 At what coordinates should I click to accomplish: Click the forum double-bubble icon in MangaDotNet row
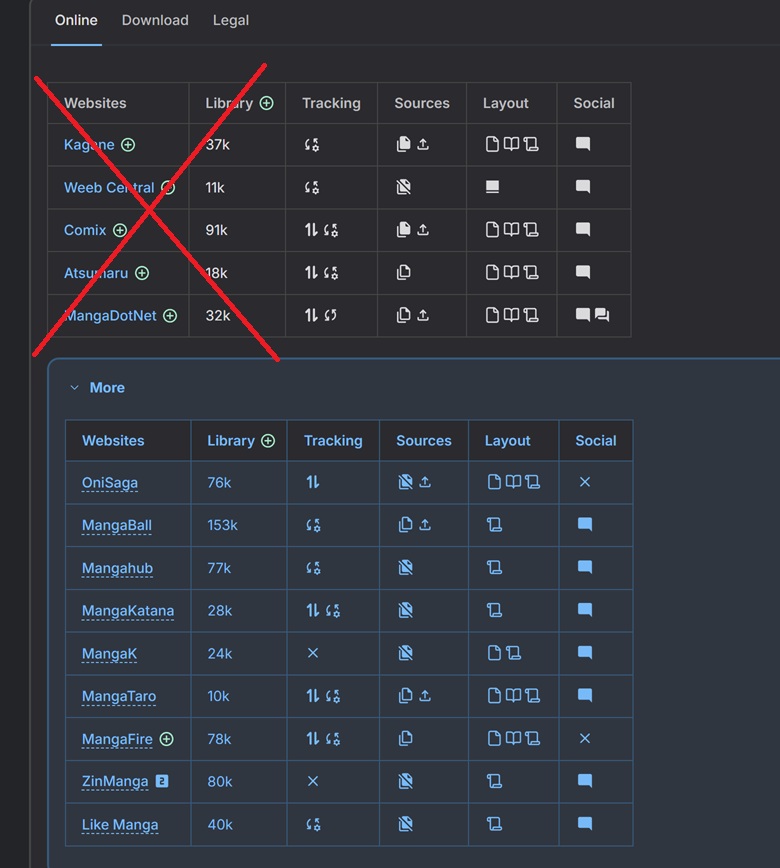click(x=602, y=315)
